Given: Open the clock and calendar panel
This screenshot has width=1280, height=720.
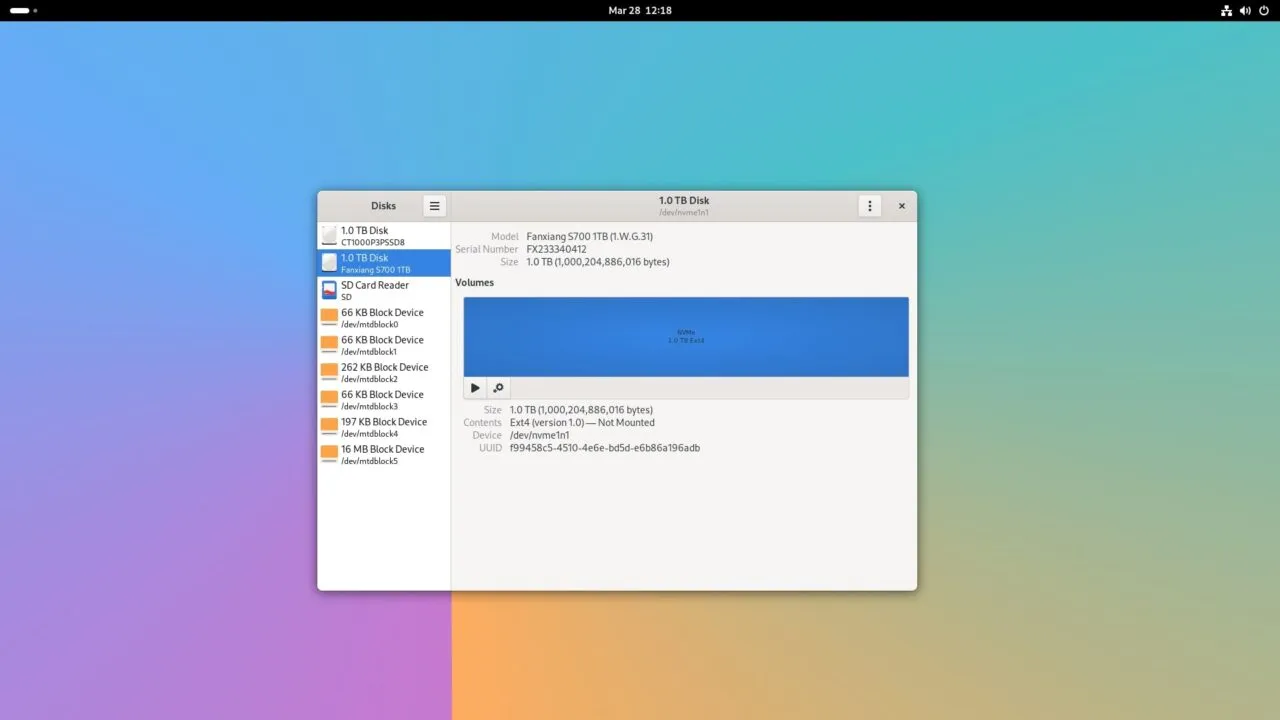Looking at the screenshot, I should click(x=640, y=10).
